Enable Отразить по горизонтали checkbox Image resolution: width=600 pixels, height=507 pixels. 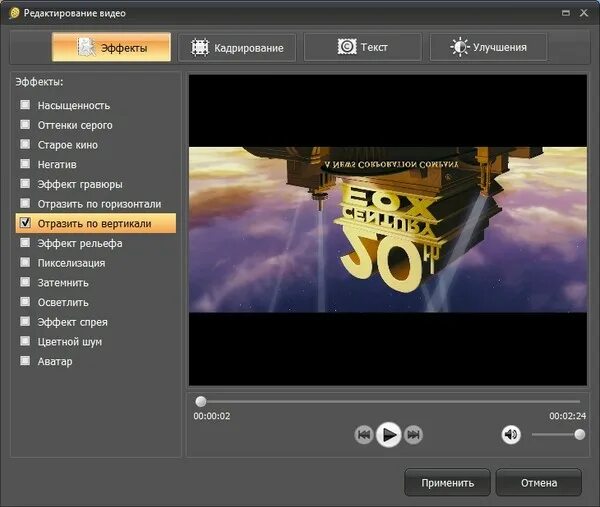(x=25, y=203)
